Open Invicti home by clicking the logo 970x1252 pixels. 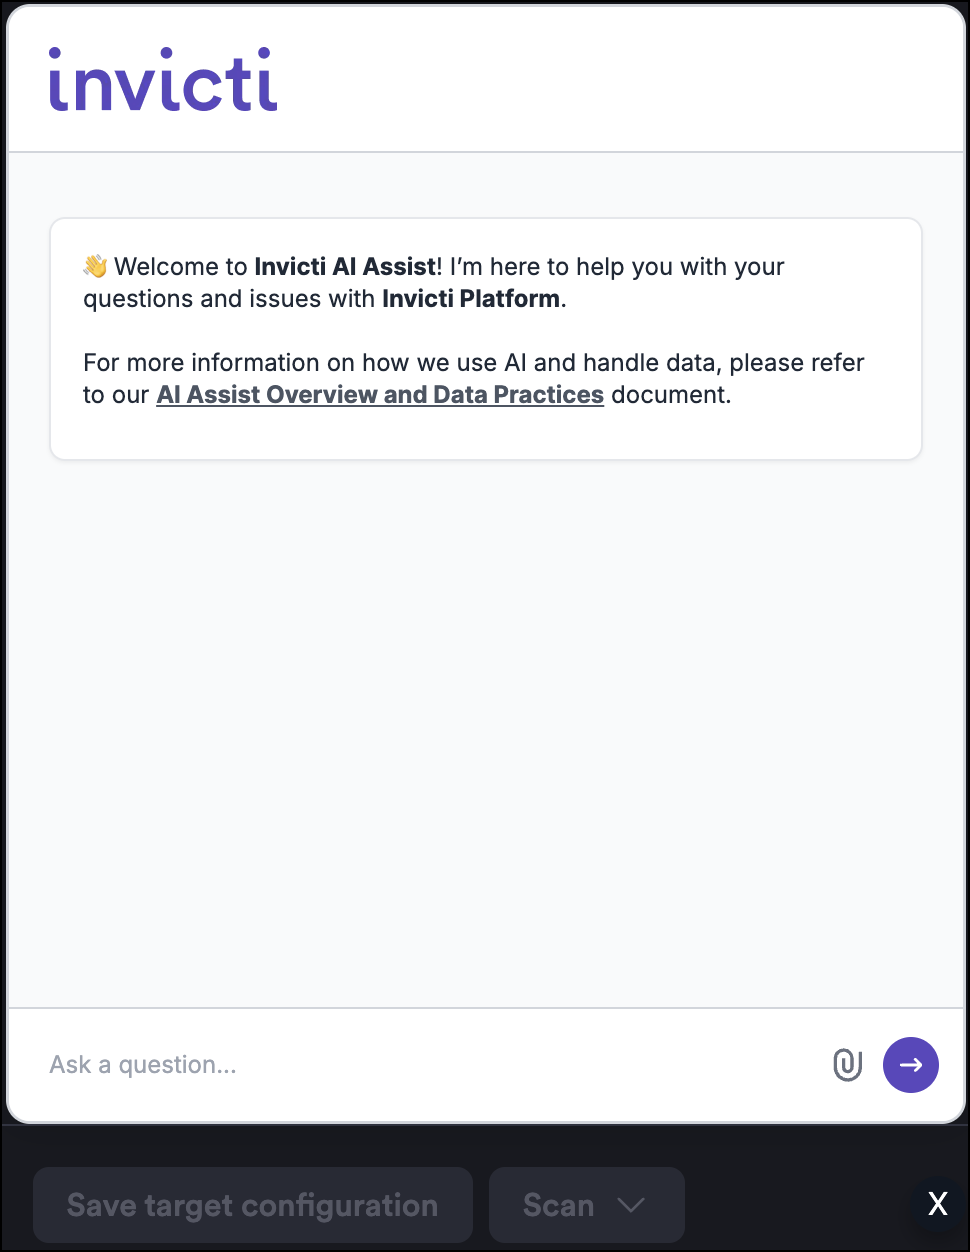pyautogui.click(x=161, y=80)
